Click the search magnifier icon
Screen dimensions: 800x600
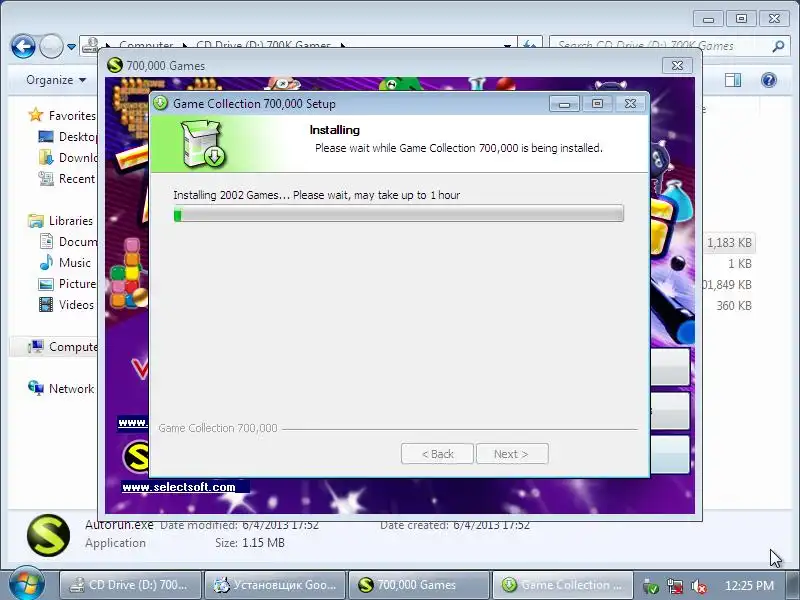tap(778, 46)
